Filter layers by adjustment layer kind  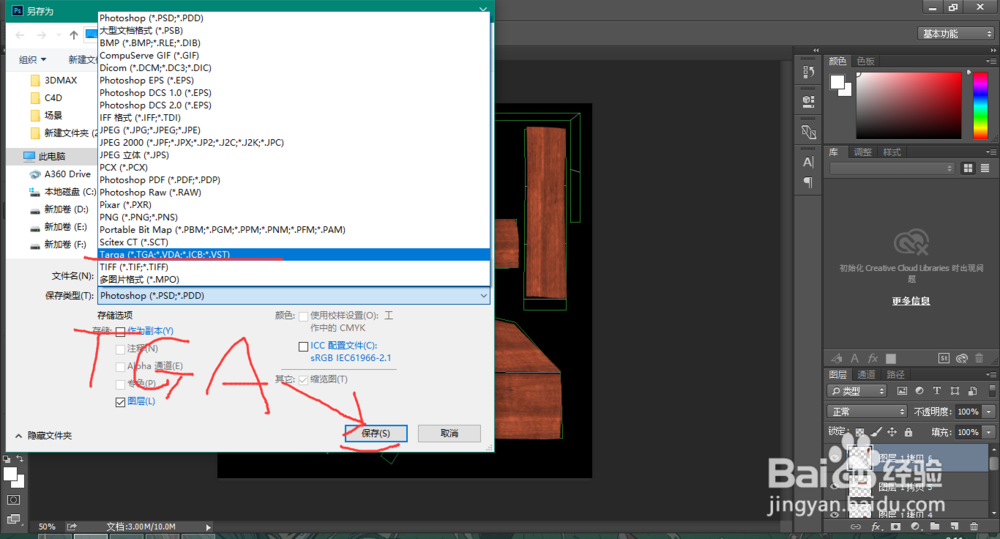[919, 391]
